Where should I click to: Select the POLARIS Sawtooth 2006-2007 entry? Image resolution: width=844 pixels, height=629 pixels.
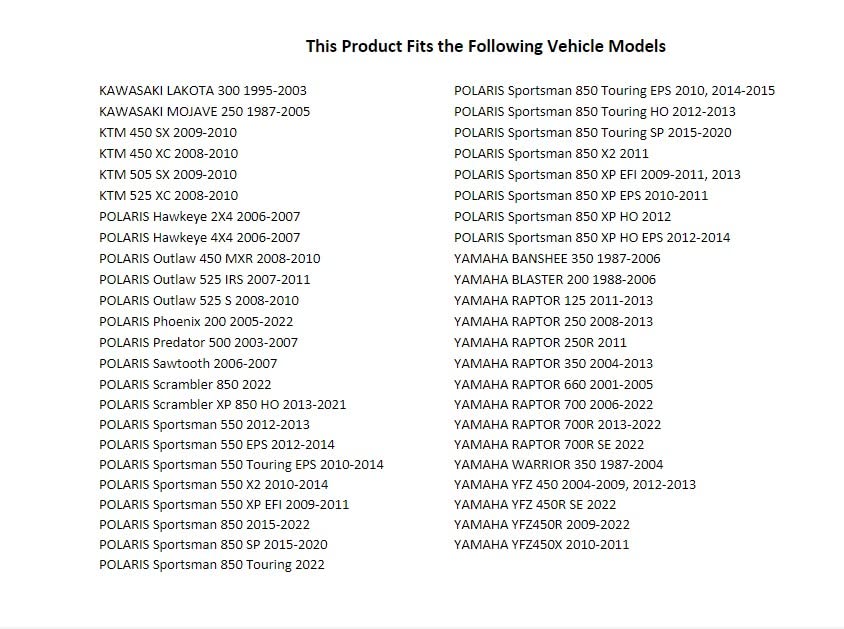[188, 363]
